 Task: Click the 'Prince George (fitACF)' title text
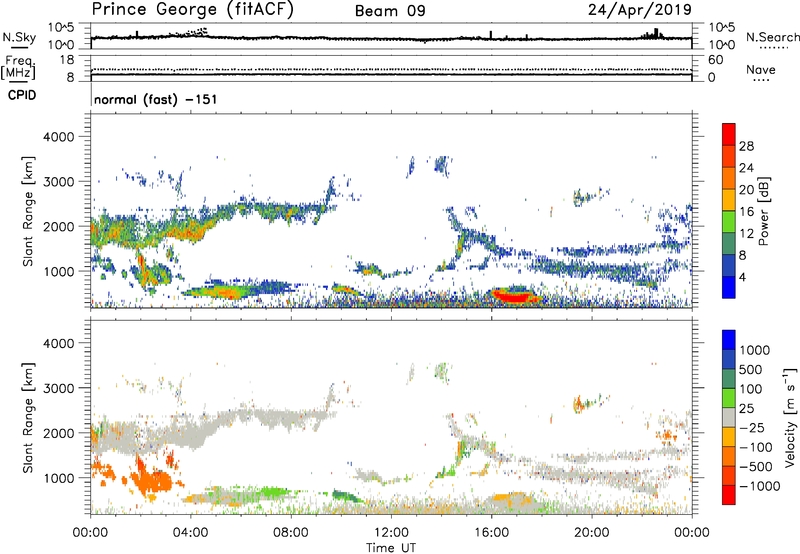tap(192, 9)
